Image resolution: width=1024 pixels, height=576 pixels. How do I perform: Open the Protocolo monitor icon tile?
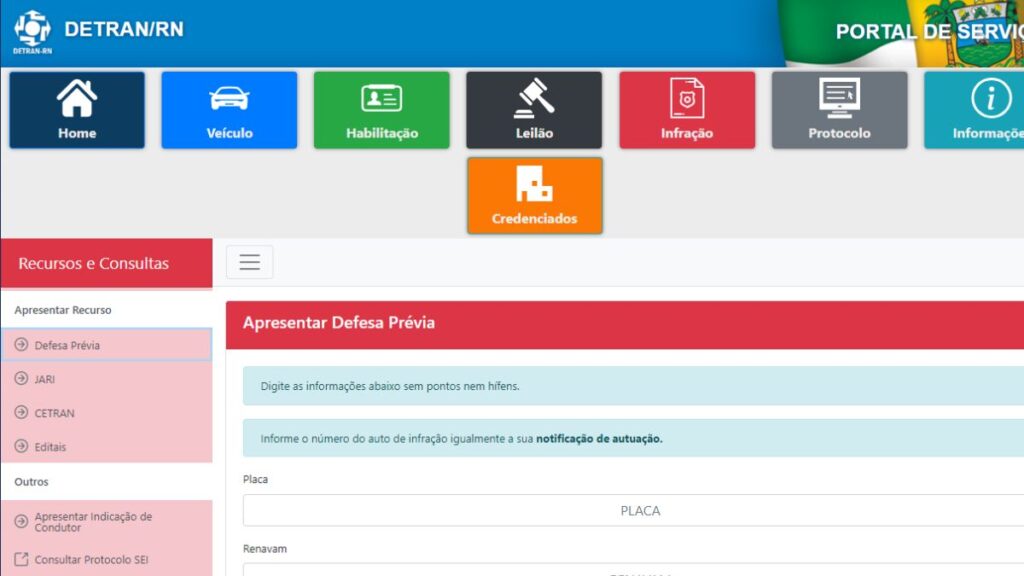[839, 110]
